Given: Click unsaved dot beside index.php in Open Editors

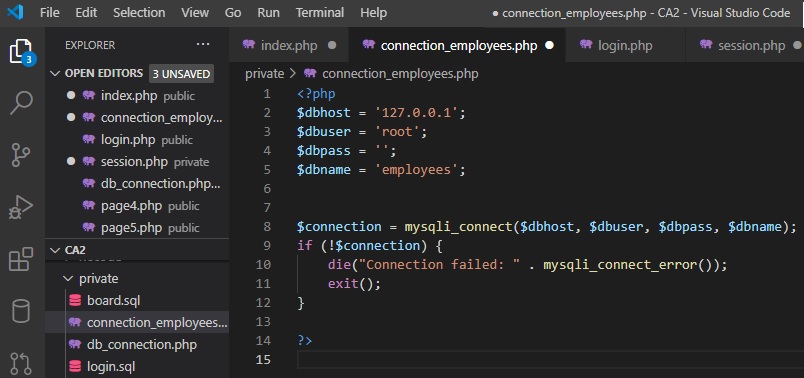Looking at the screenshot, I should [x=71, y=95].
